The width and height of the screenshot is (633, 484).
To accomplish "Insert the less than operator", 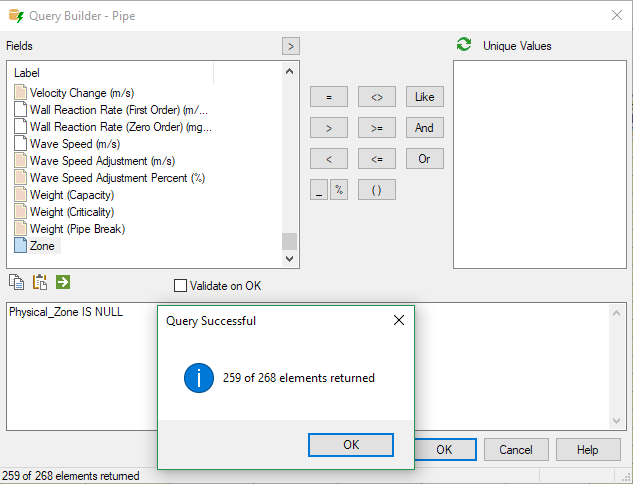I will click(x=329, y=159).
